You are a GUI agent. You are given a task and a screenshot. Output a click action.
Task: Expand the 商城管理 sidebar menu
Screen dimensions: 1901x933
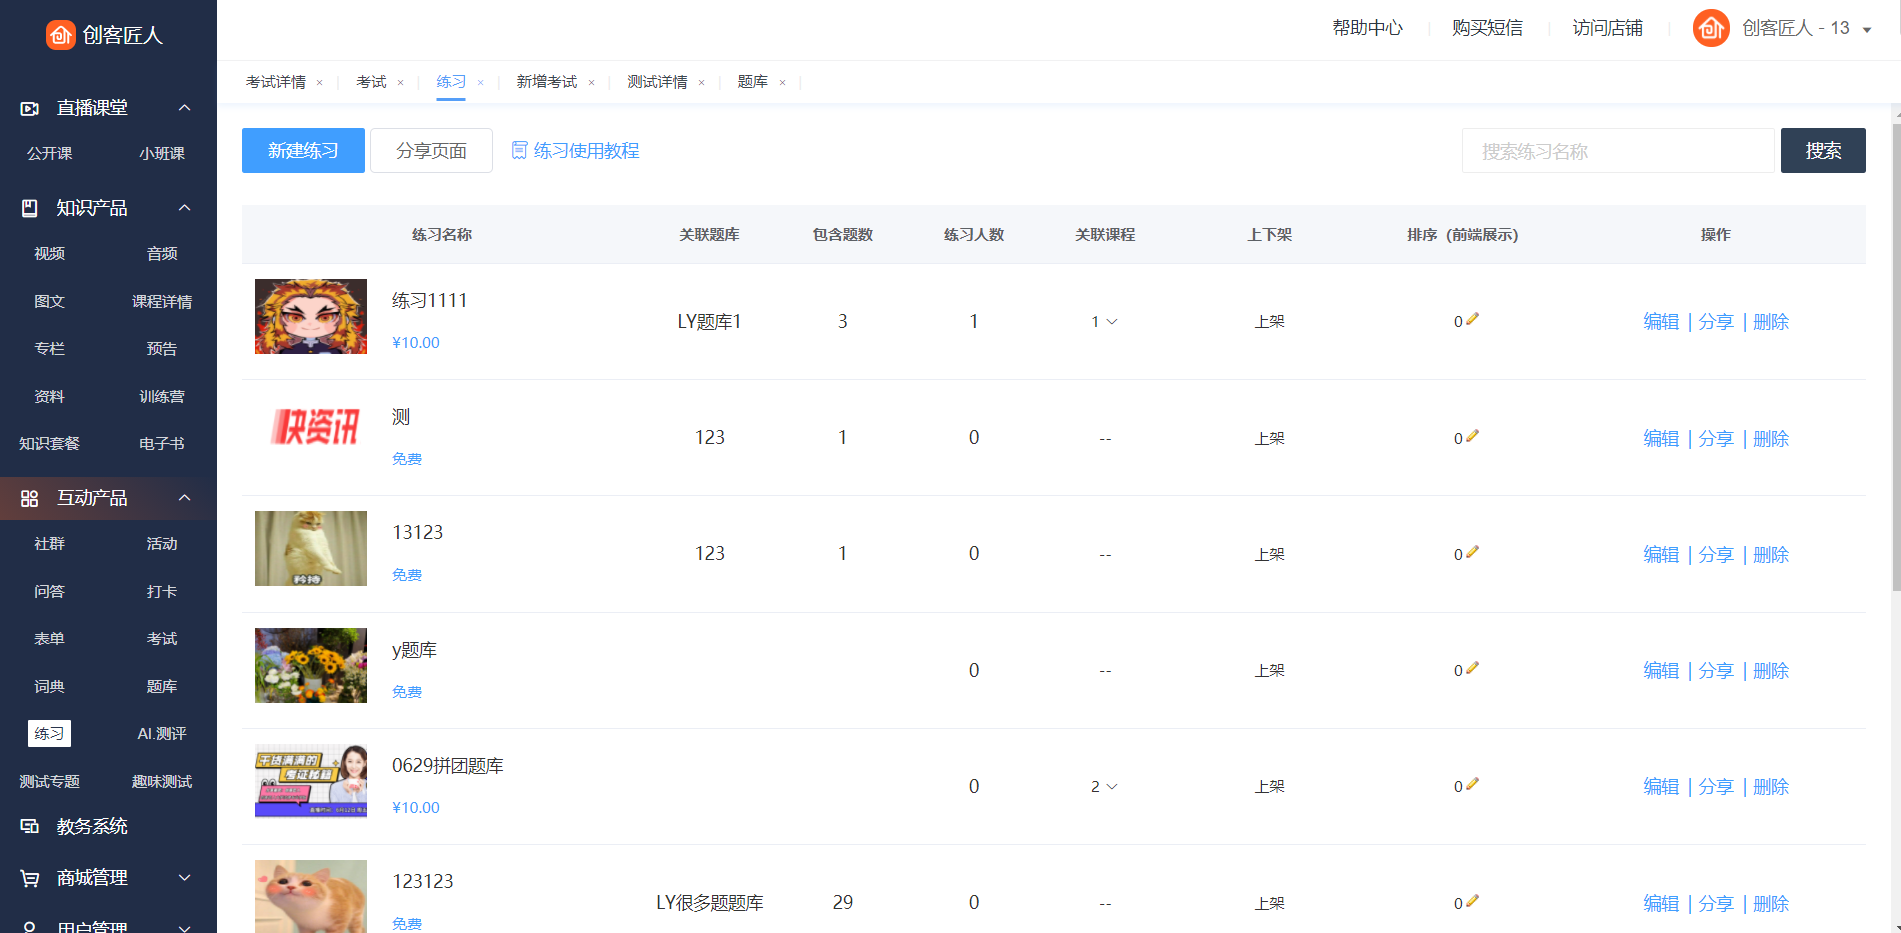coord(184,878)
